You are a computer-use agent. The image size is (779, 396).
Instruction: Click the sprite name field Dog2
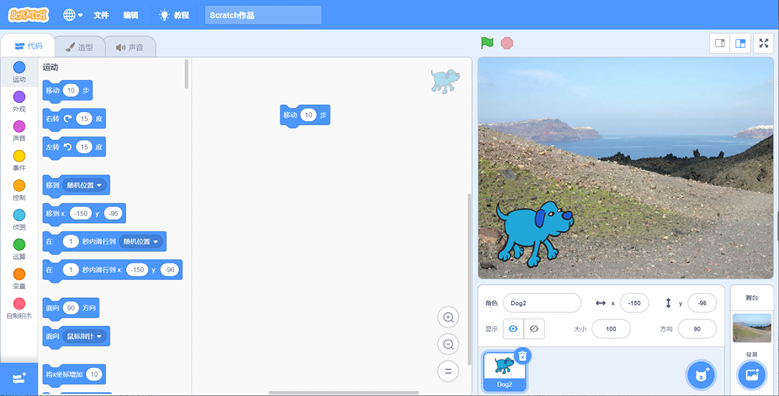coord(542,303)
